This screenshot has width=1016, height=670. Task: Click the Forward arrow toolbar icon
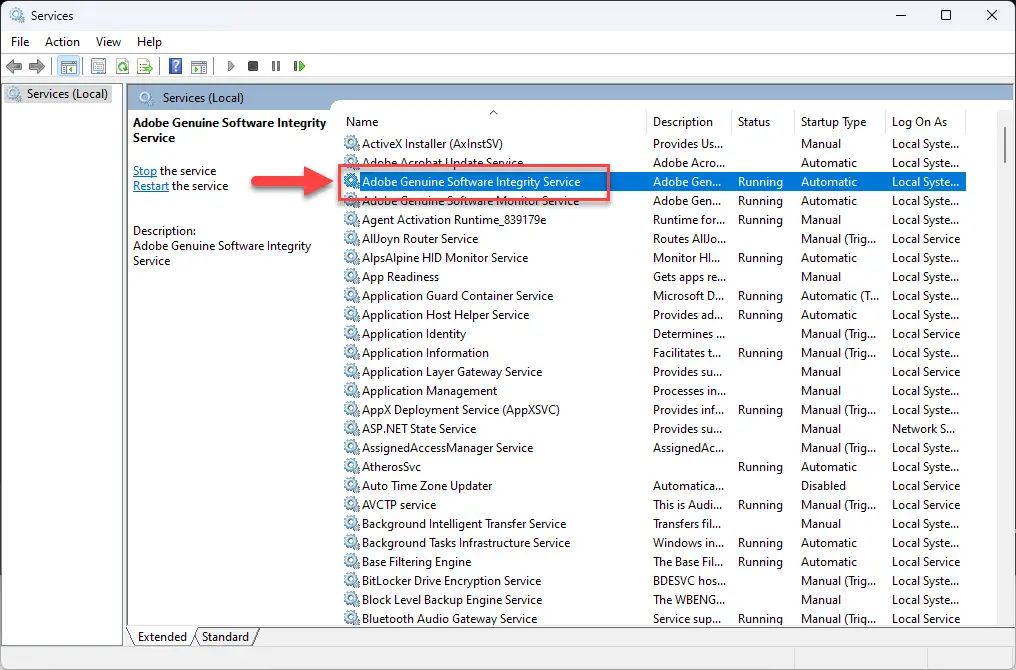coord(37,66)
